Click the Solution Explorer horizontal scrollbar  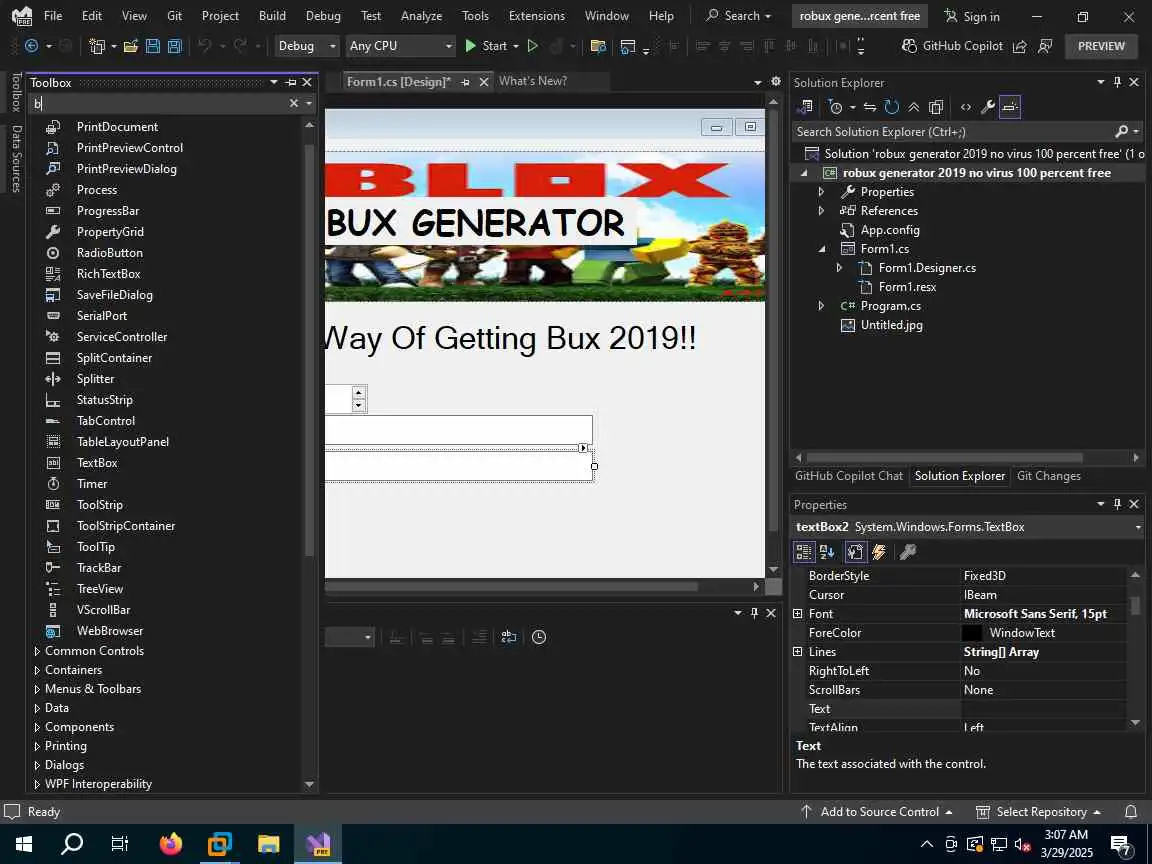pos(944,457)
